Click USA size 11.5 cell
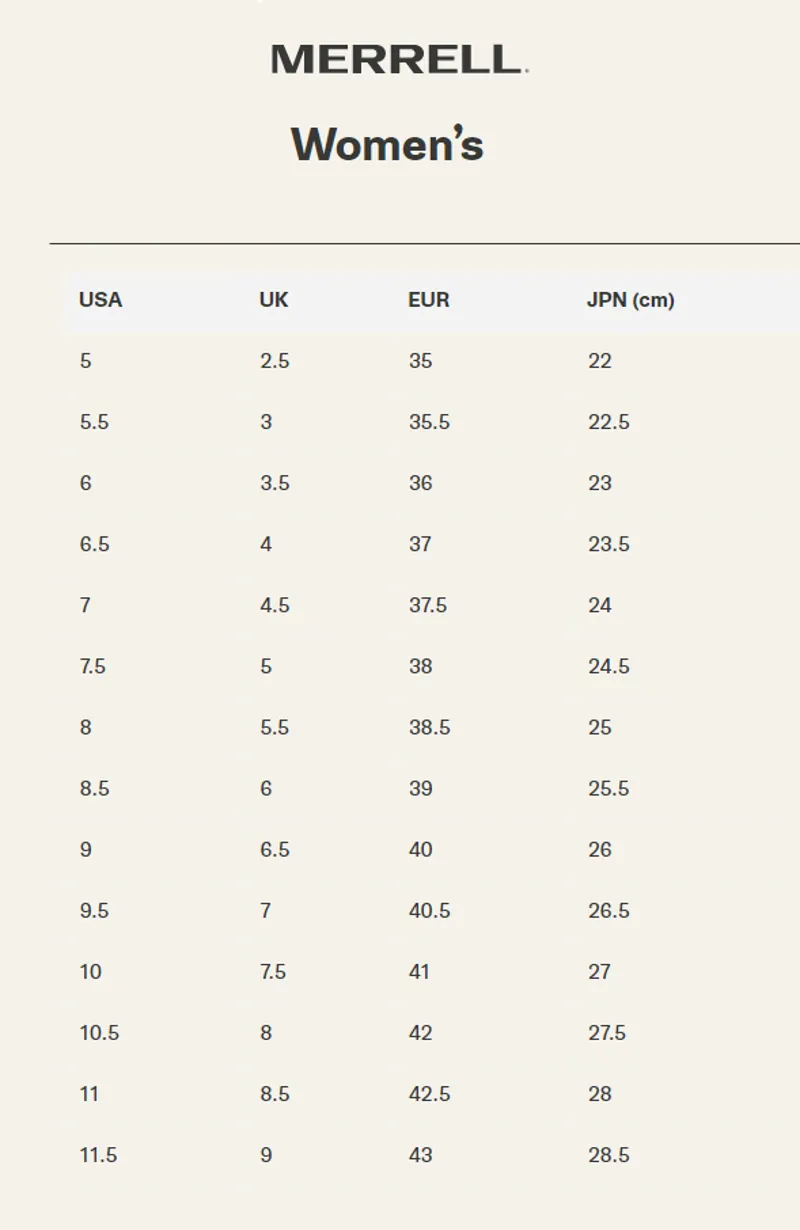 98,1155
